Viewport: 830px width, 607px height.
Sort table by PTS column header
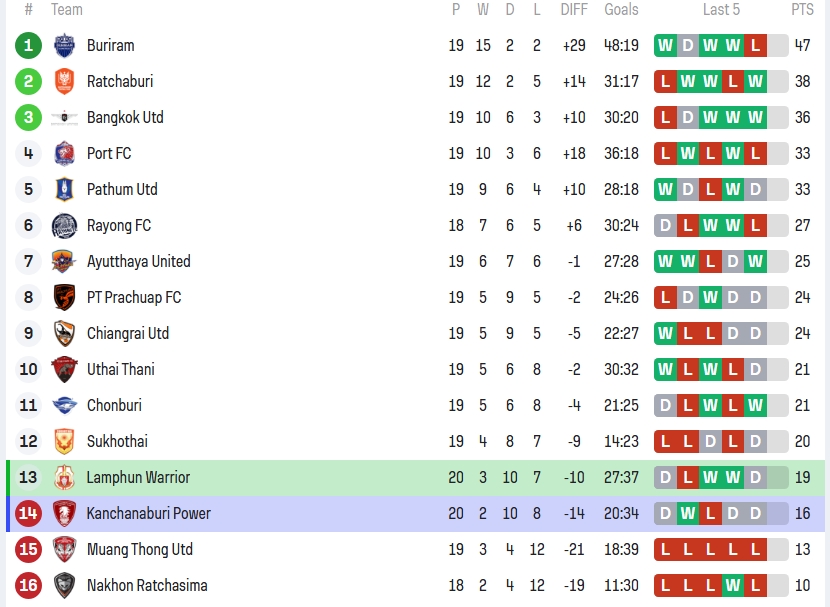(802, 9)
